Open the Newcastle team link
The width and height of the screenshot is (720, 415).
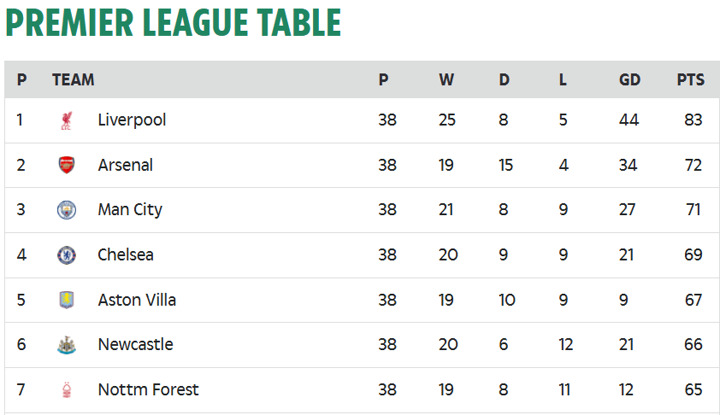tap(135, 345)
